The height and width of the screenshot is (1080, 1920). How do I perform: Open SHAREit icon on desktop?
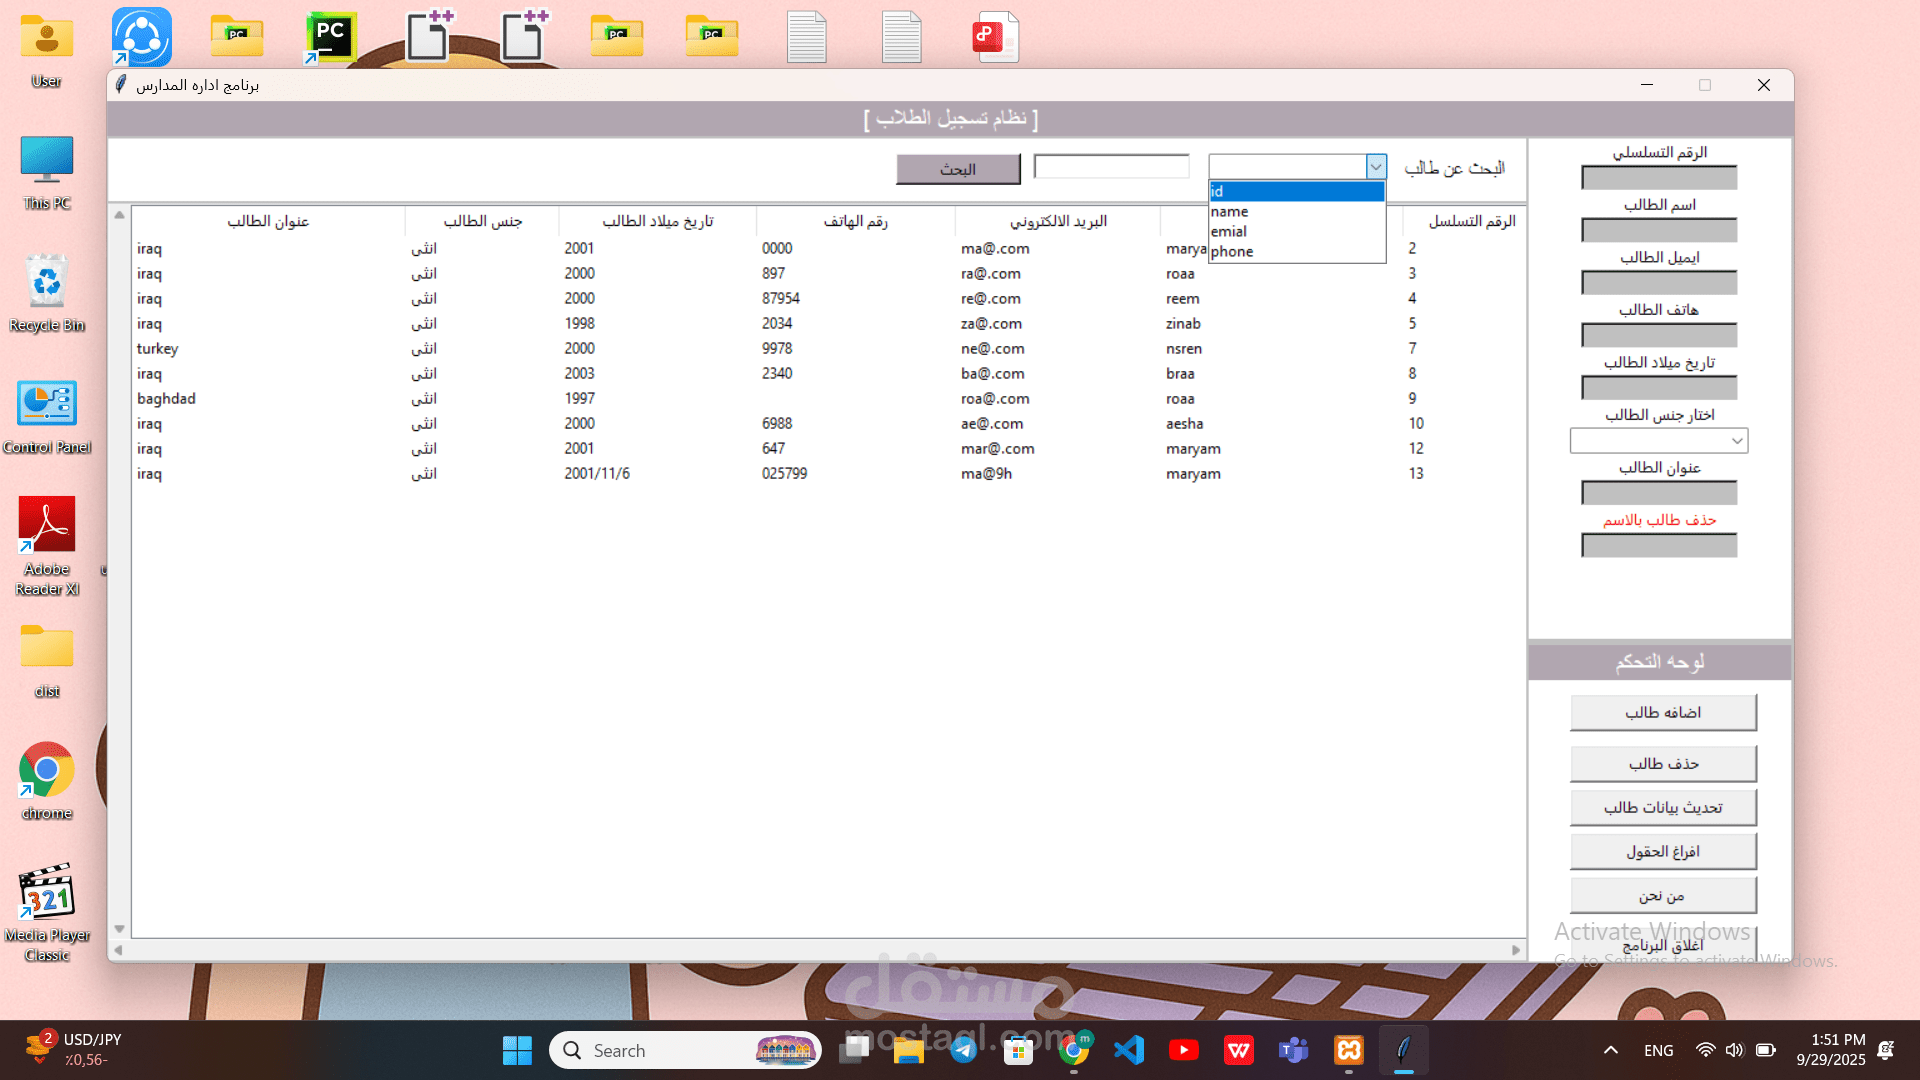(142, 37)
